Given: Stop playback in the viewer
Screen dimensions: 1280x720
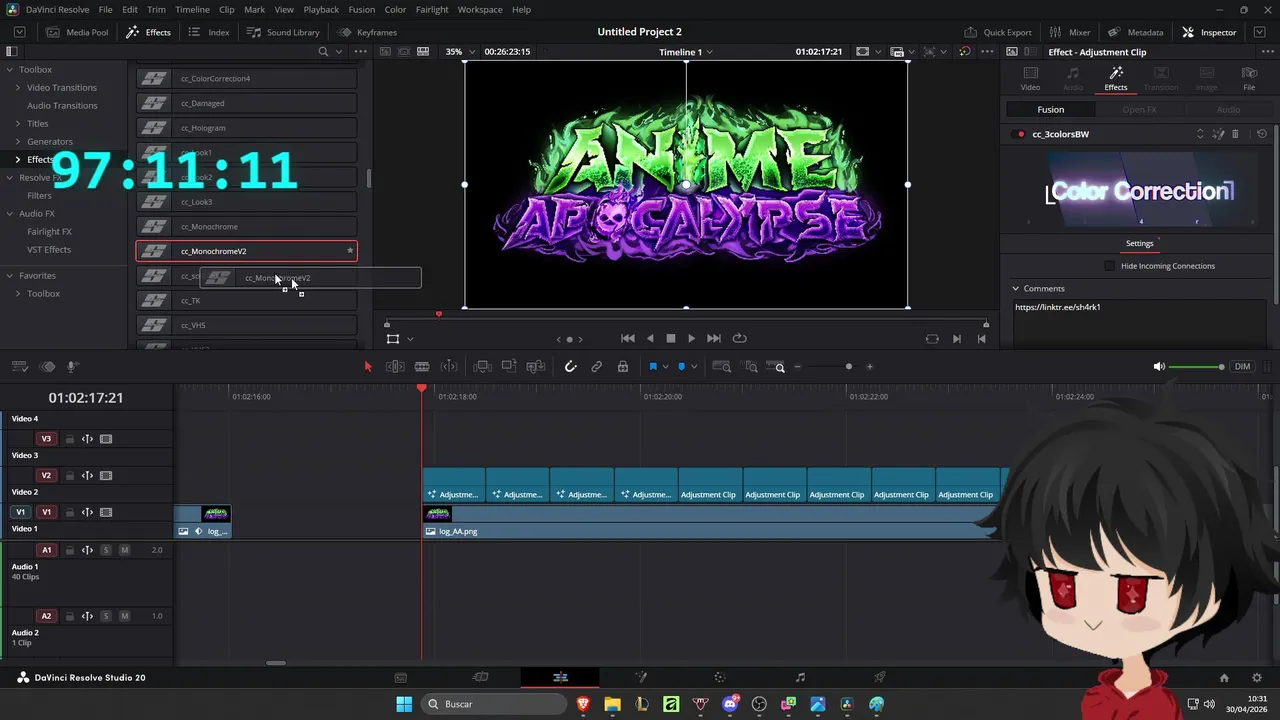Looking at the screenshot, I should (671, 339).
